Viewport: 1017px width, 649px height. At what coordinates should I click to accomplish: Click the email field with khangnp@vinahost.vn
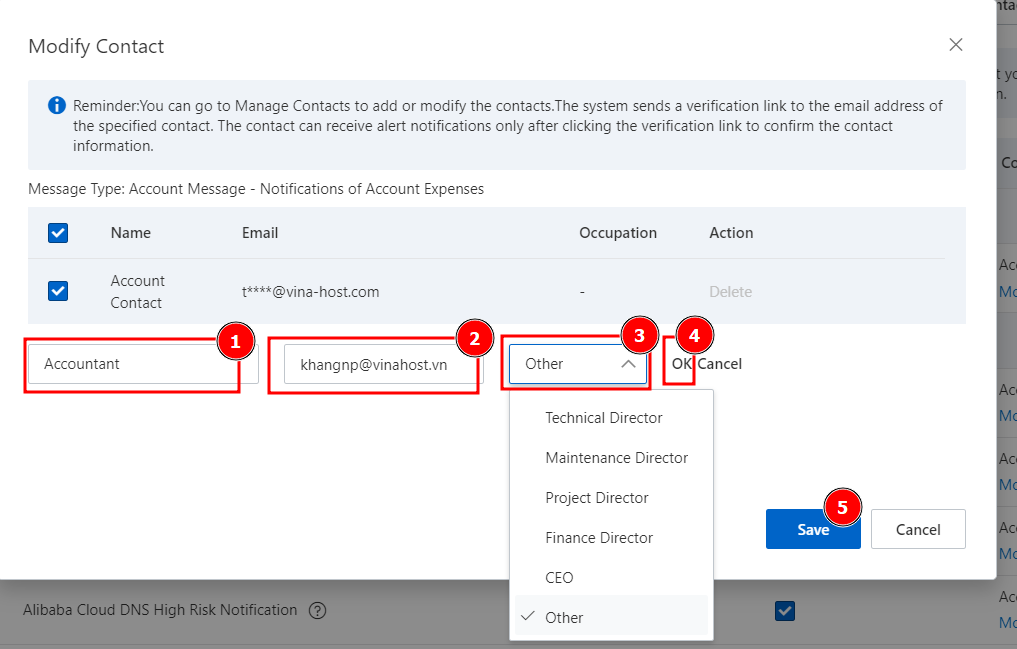pyautogui.click(x=374, y=364)
